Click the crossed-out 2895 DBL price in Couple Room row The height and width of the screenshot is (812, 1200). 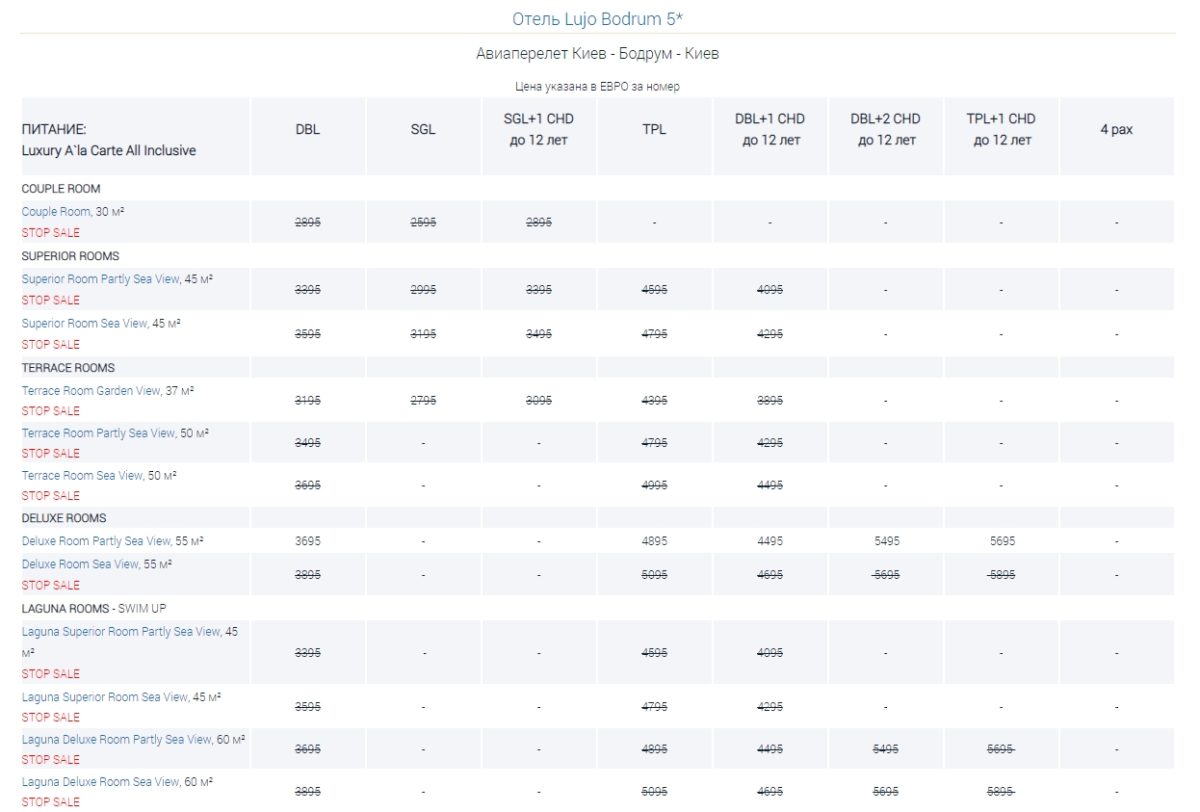[x=308, y=223]
